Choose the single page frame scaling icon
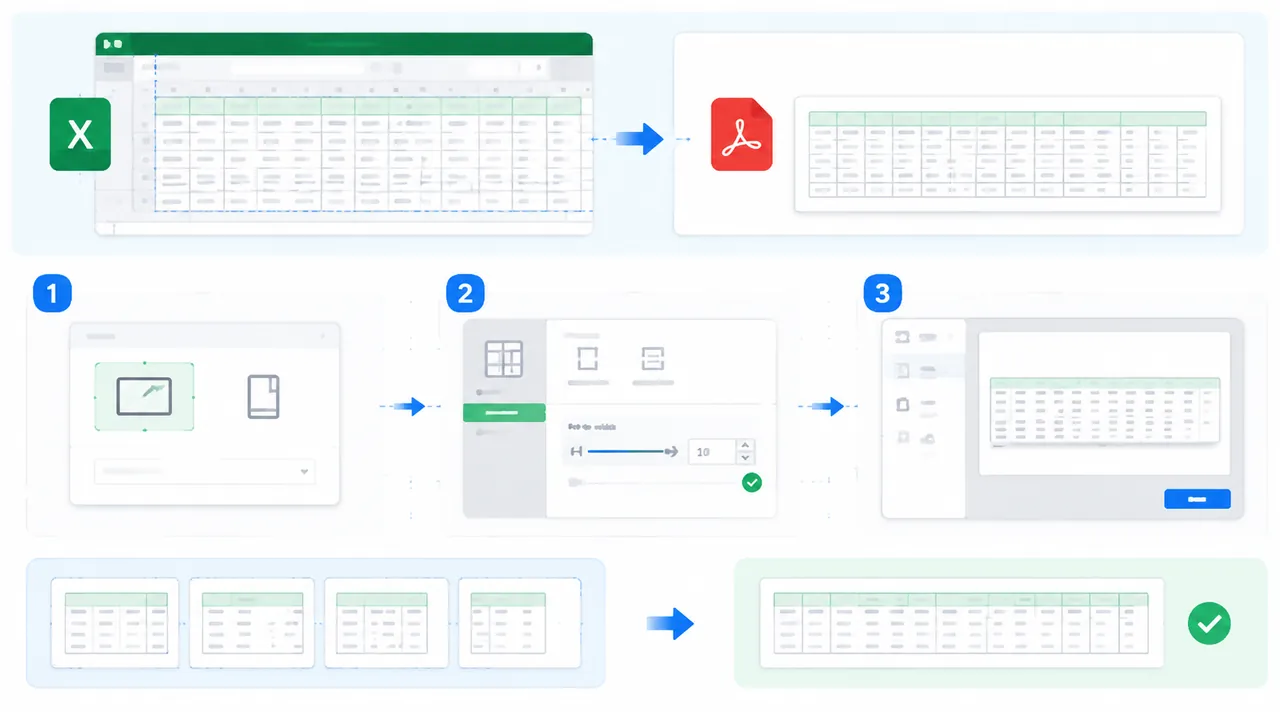The width and height of the screenshot is (1280, 712). [x=588, y=358]
